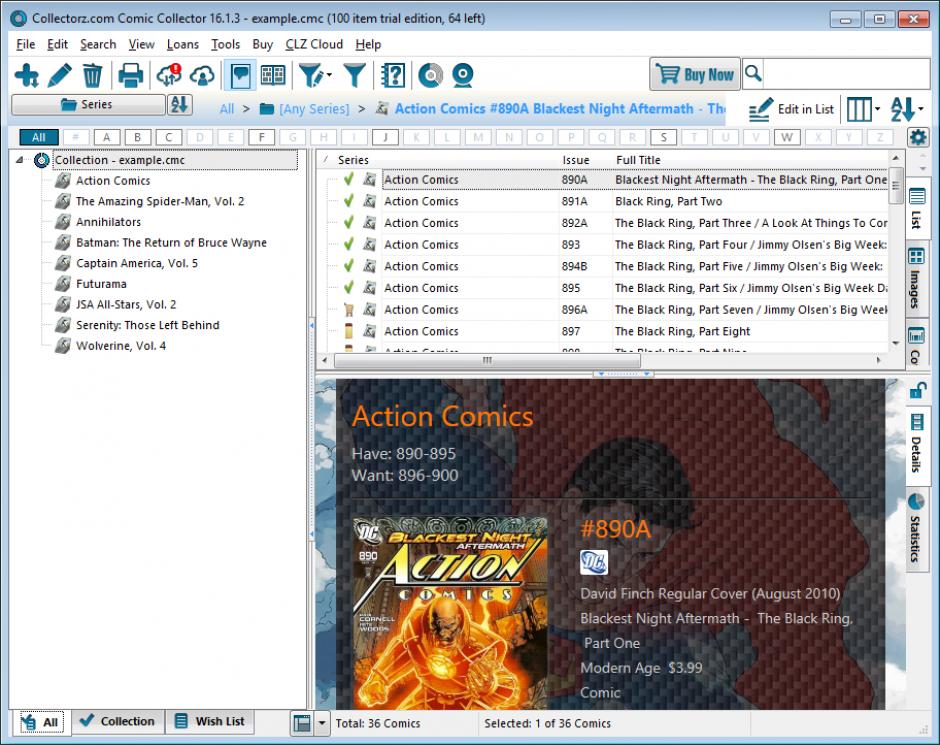Click the search magnifier icon
Viewport: 940px width, 745px height.
pyautogui.click(x=753, y=74)
